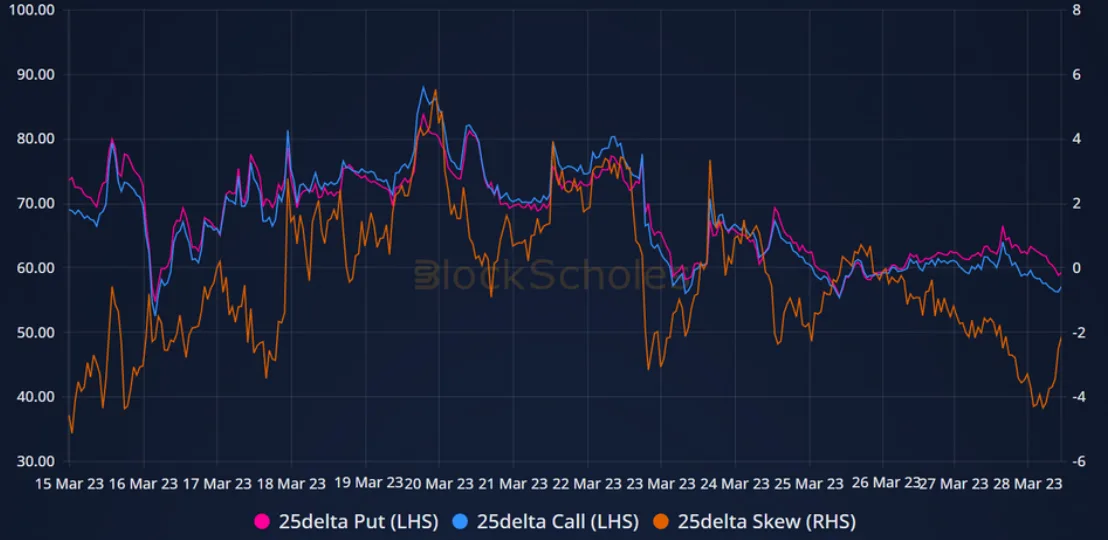Click the 17 Mar 23 date label
The image size is (1108, 540).
pyautogui.click(x=217, y=484)
